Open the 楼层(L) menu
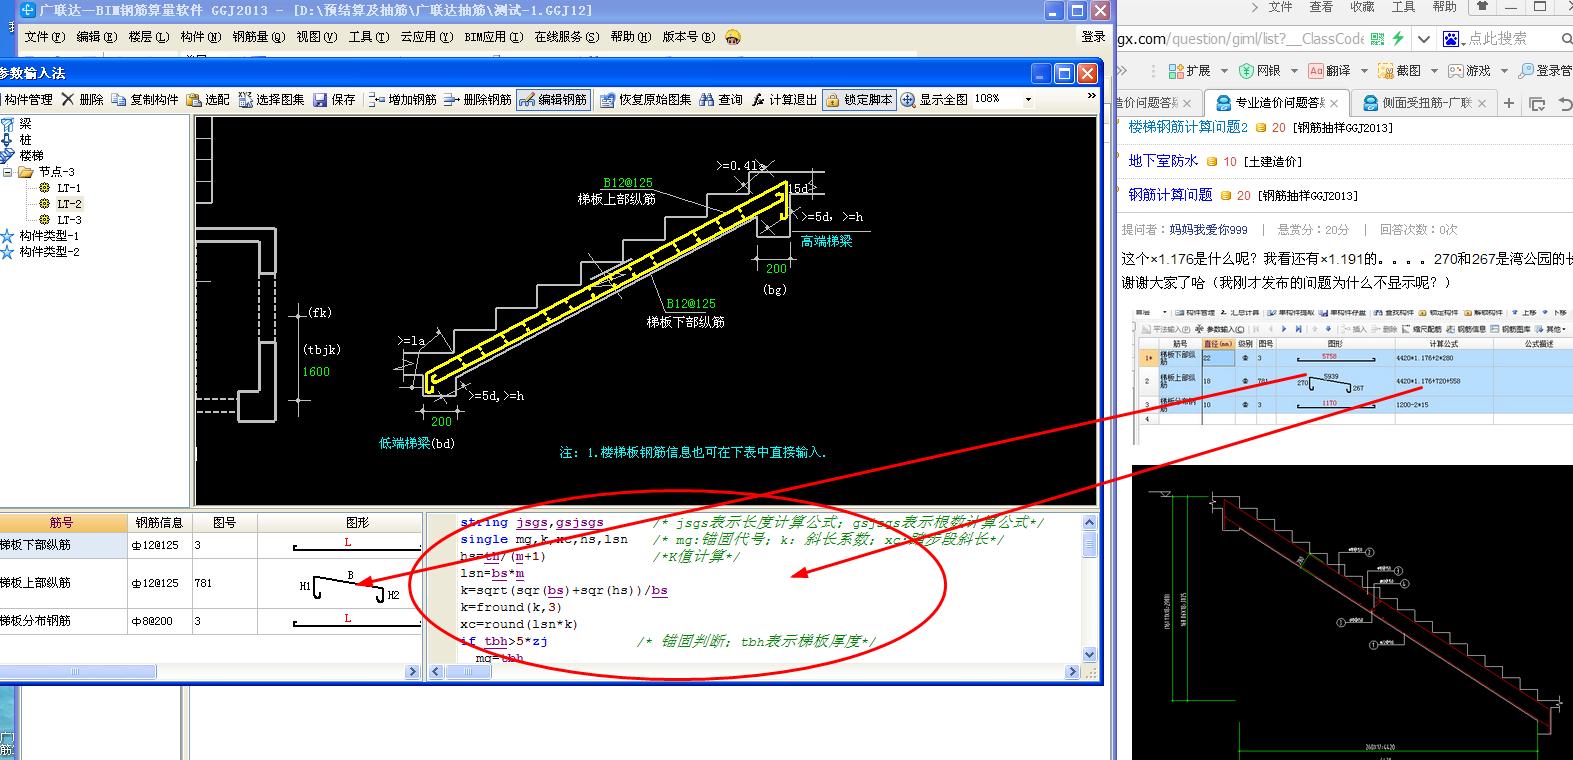This screenshot has height=760, width=1573. (x=148, y=37)
